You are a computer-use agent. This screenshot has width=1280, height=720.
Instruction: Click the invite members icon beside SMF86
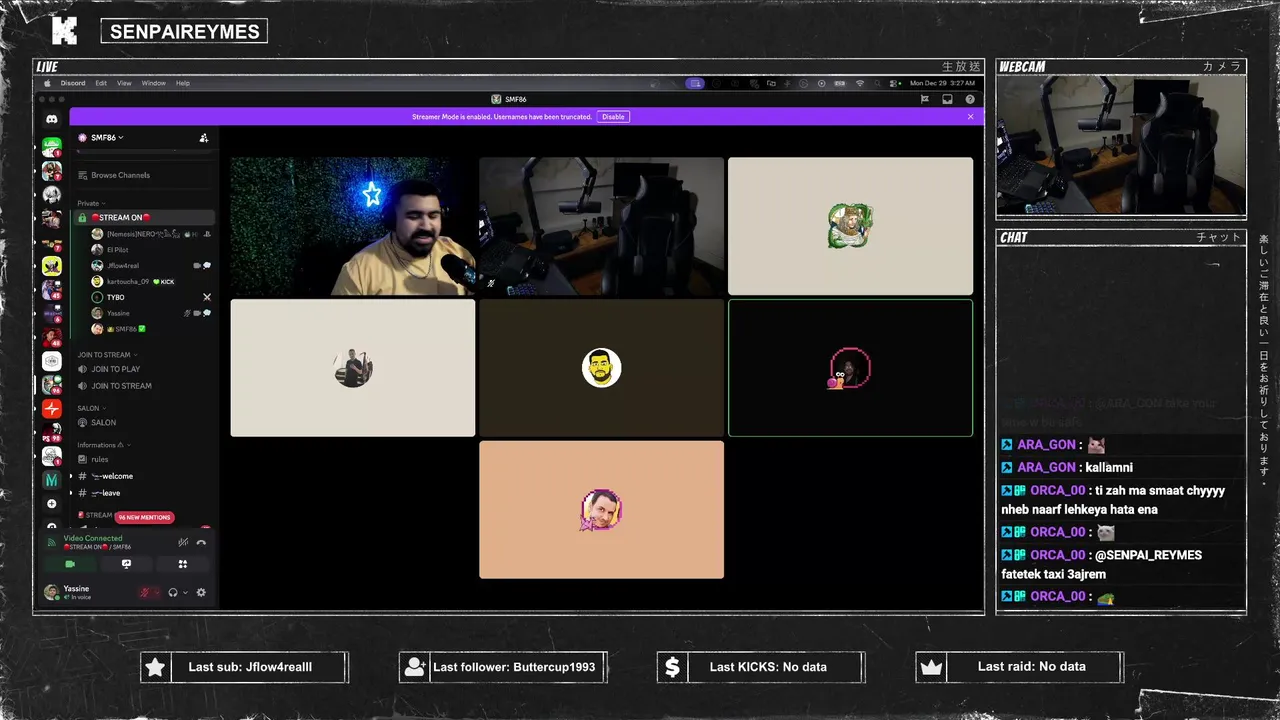204,138
